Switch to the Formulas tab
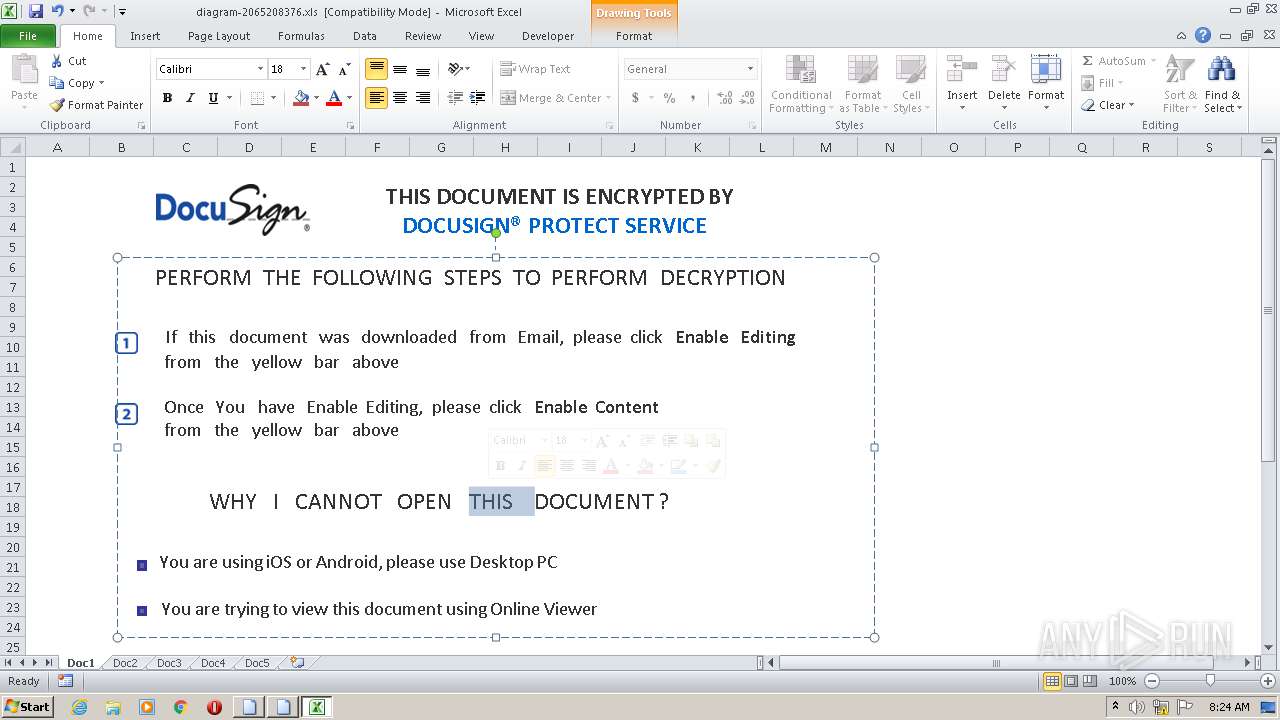 coord(301,36)
